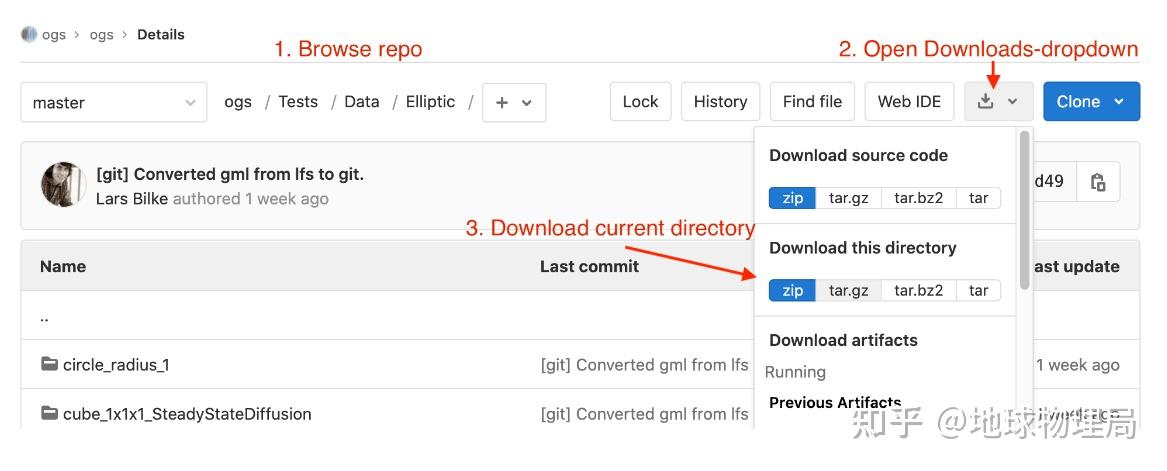Select zip under Download source code

click(792, 198)
